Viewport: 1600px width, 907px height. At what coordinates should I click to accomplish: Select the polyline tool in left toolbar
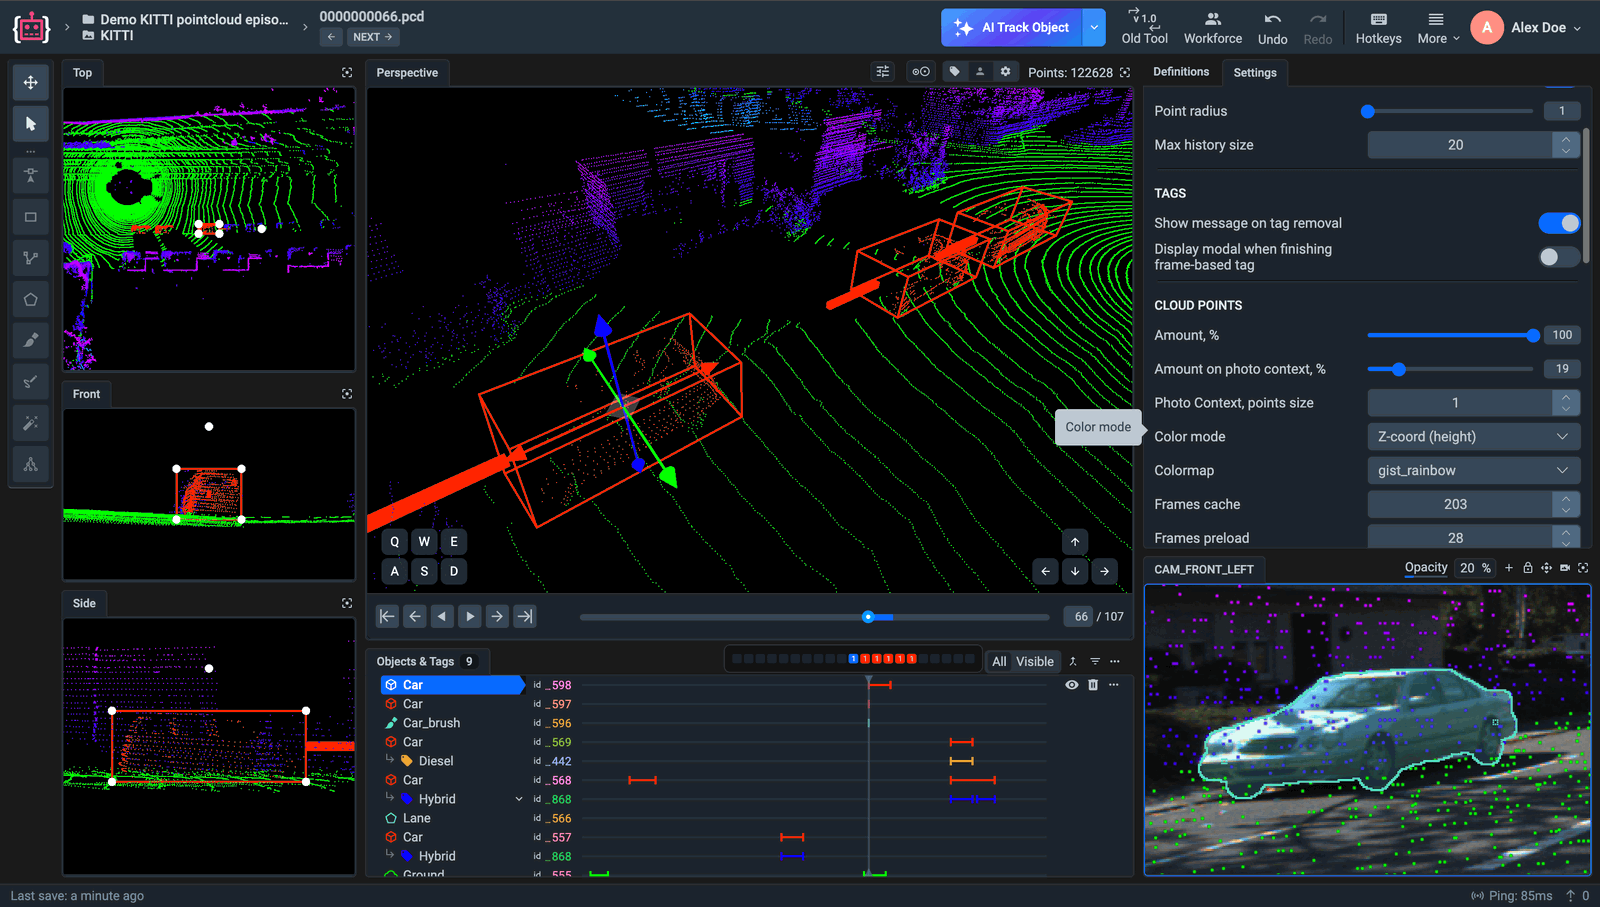click(31, 258)
